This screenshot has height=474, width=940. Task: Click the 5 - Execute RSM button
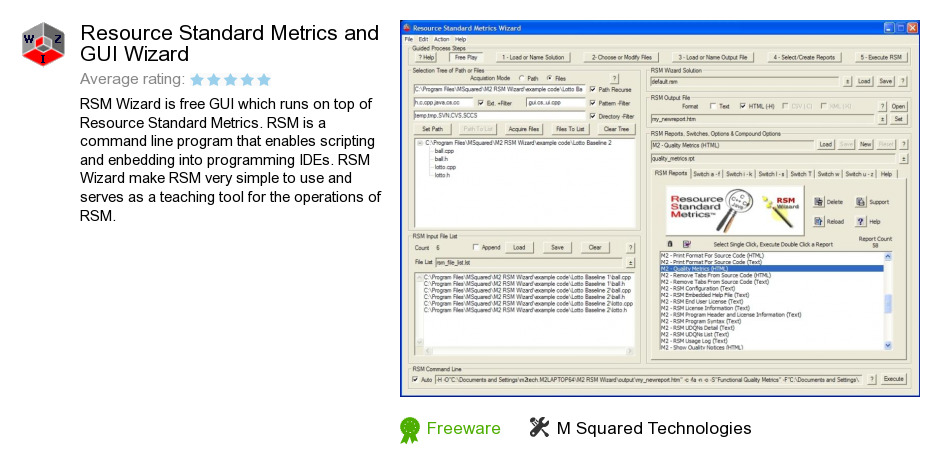881,58
